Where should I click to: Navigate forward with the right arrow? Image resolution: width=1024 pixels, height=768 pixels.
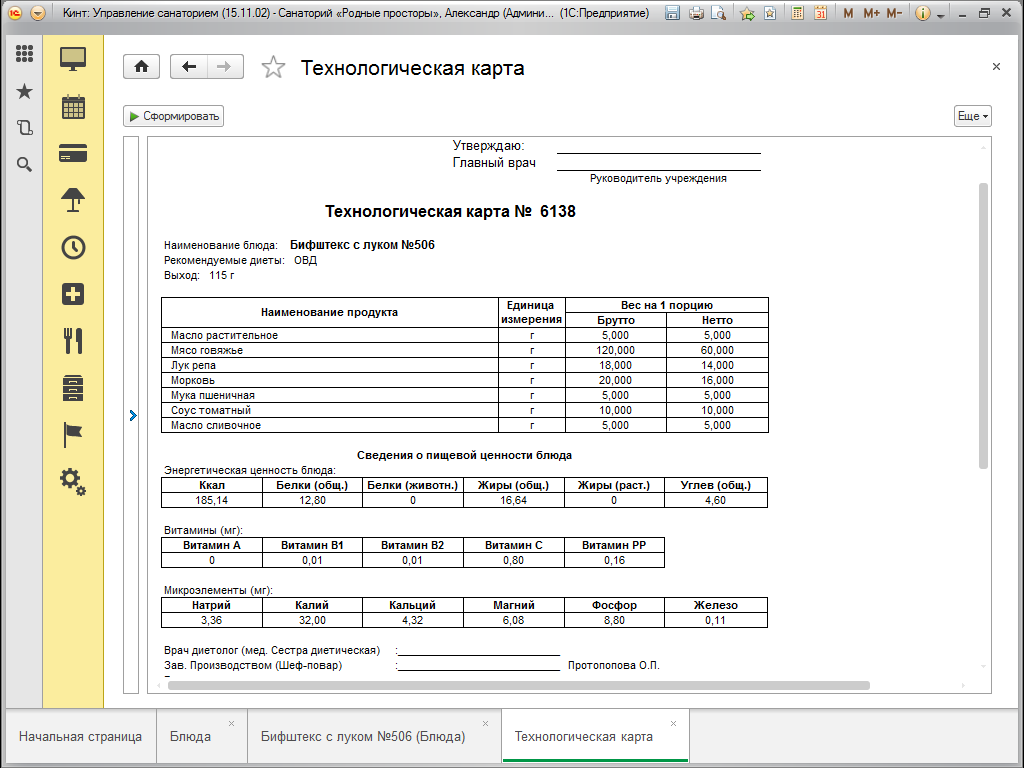[x=225, y=67]
